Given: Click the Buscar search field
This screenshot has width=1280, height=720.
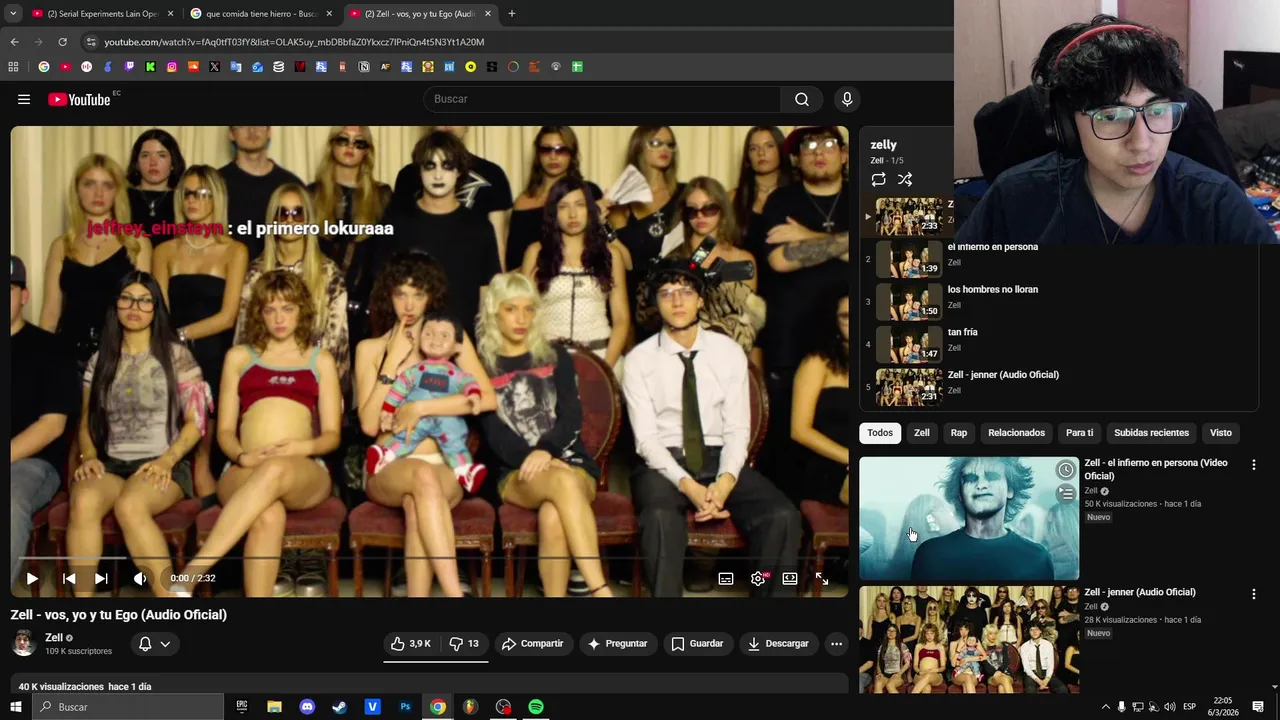Looking at the screenshot, I should tap(603, 99).
